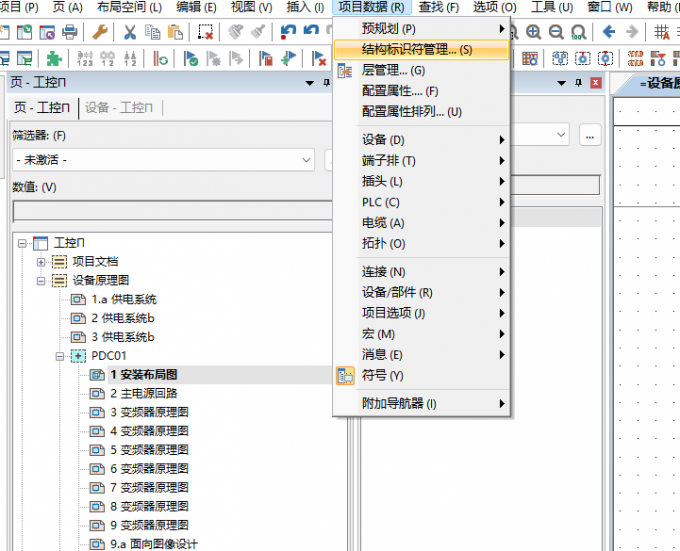Expand the 预规划 (P) submenu
The width and height of the screenshot is (680, 551).
(421, 29)
